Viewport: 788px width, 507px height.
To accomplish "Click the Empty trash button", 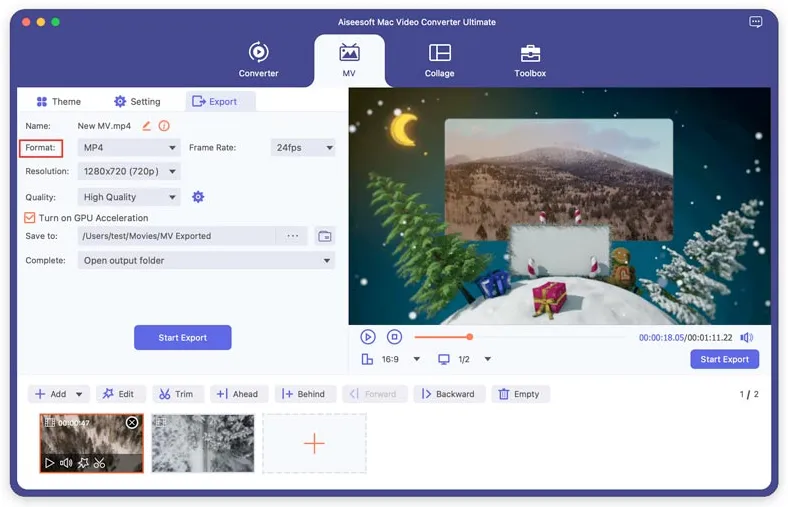I will pos(520,394).
